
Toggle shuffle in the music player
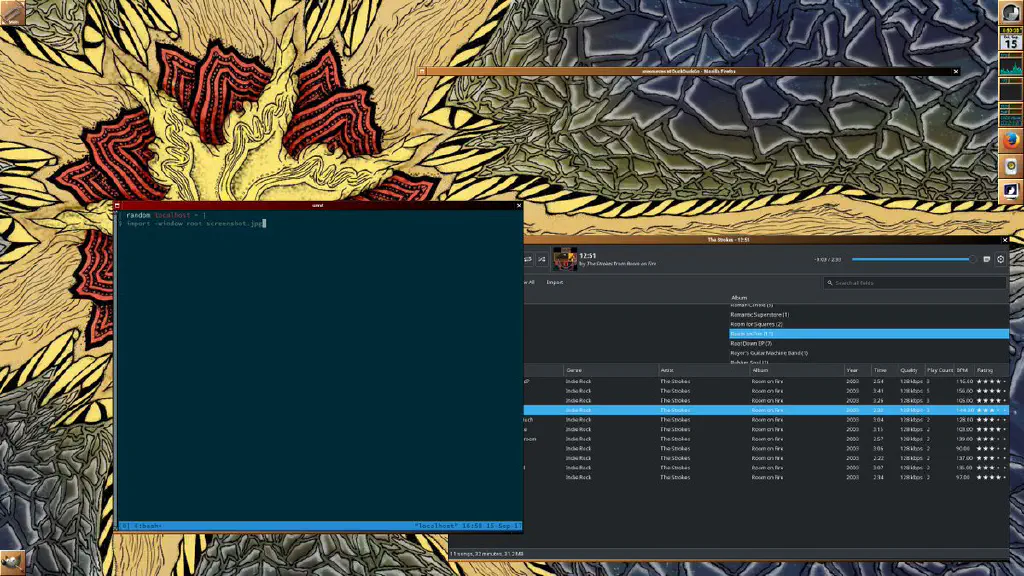click(541, 259)
